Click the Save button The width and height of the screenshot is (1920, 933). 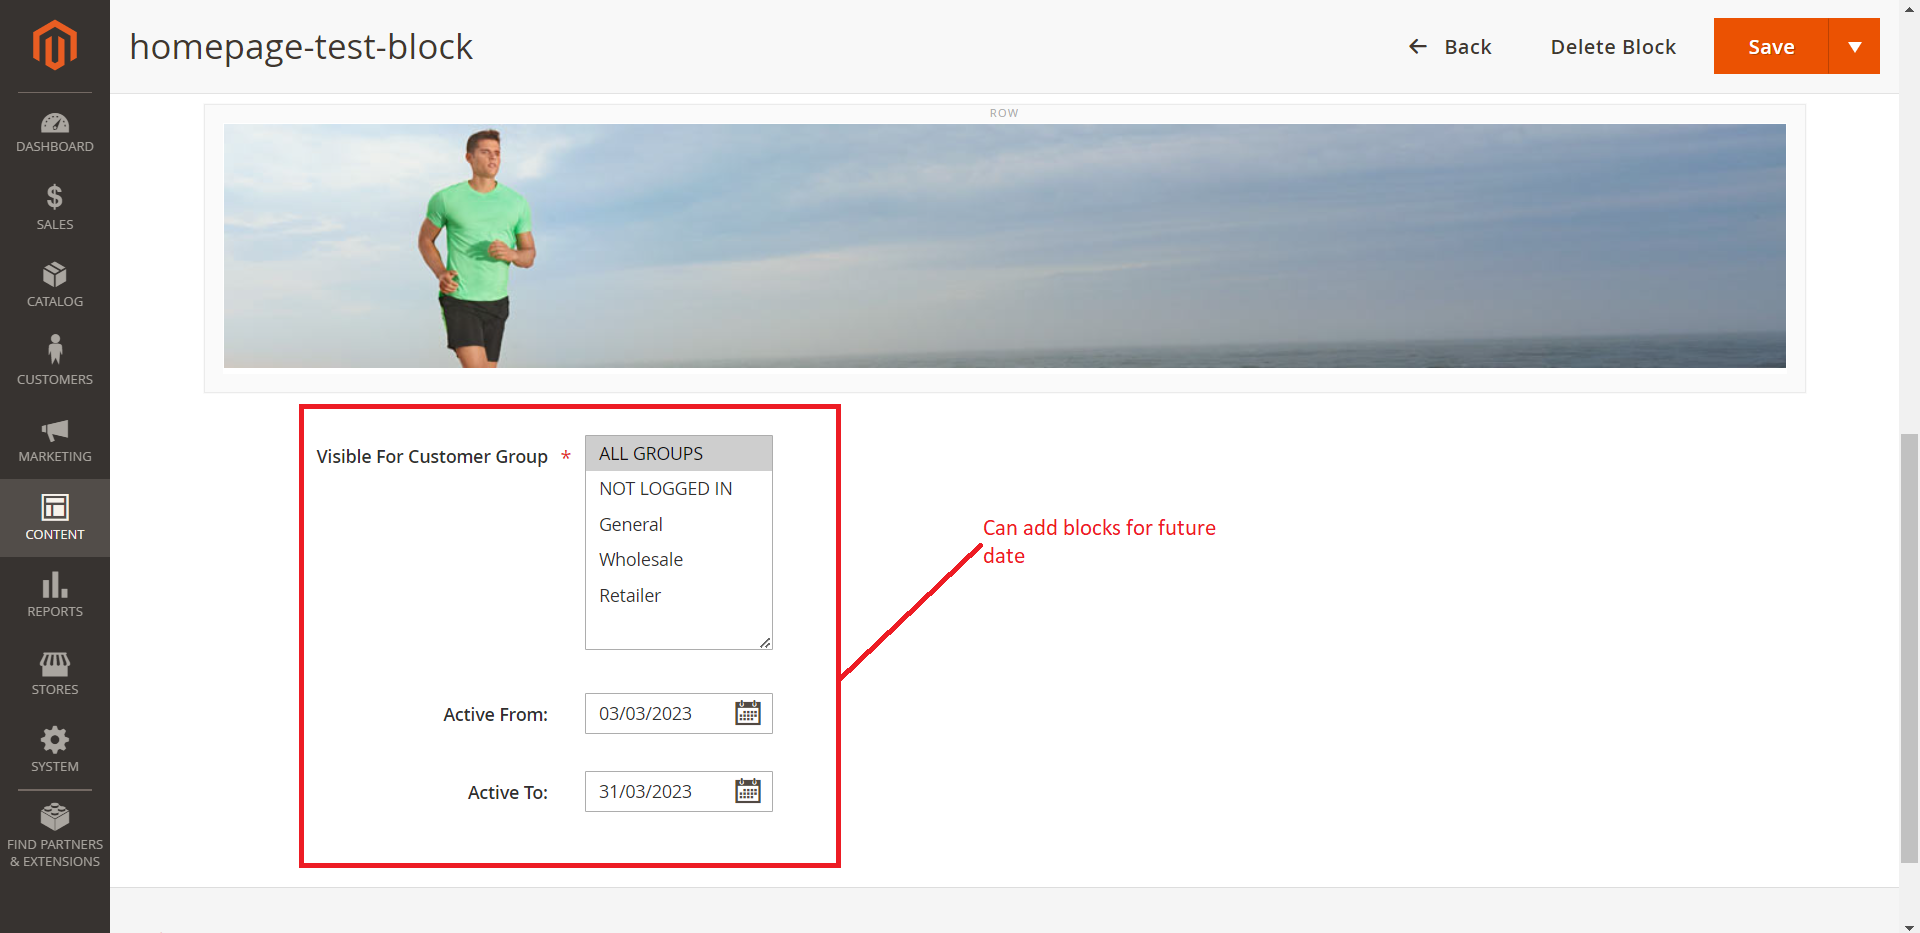pos(1771,46)
